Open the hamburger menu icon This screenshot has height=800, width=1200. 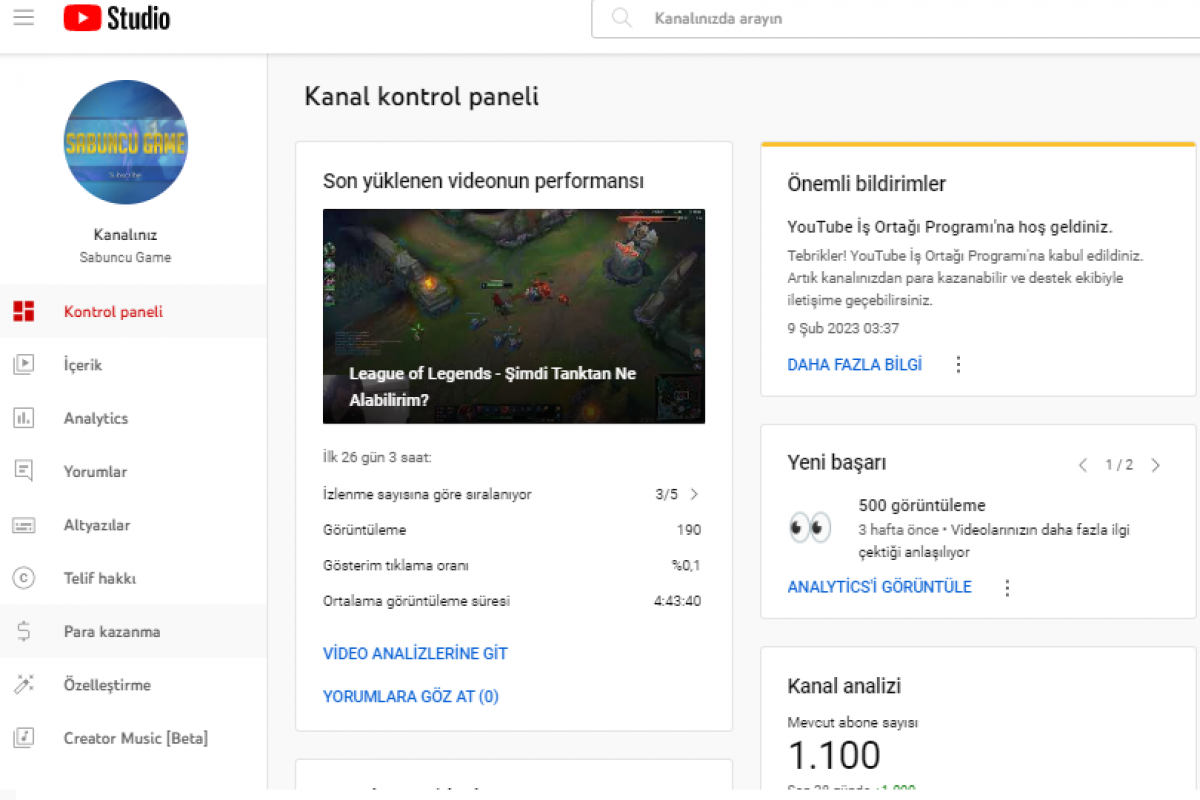(x=24, y=18)
